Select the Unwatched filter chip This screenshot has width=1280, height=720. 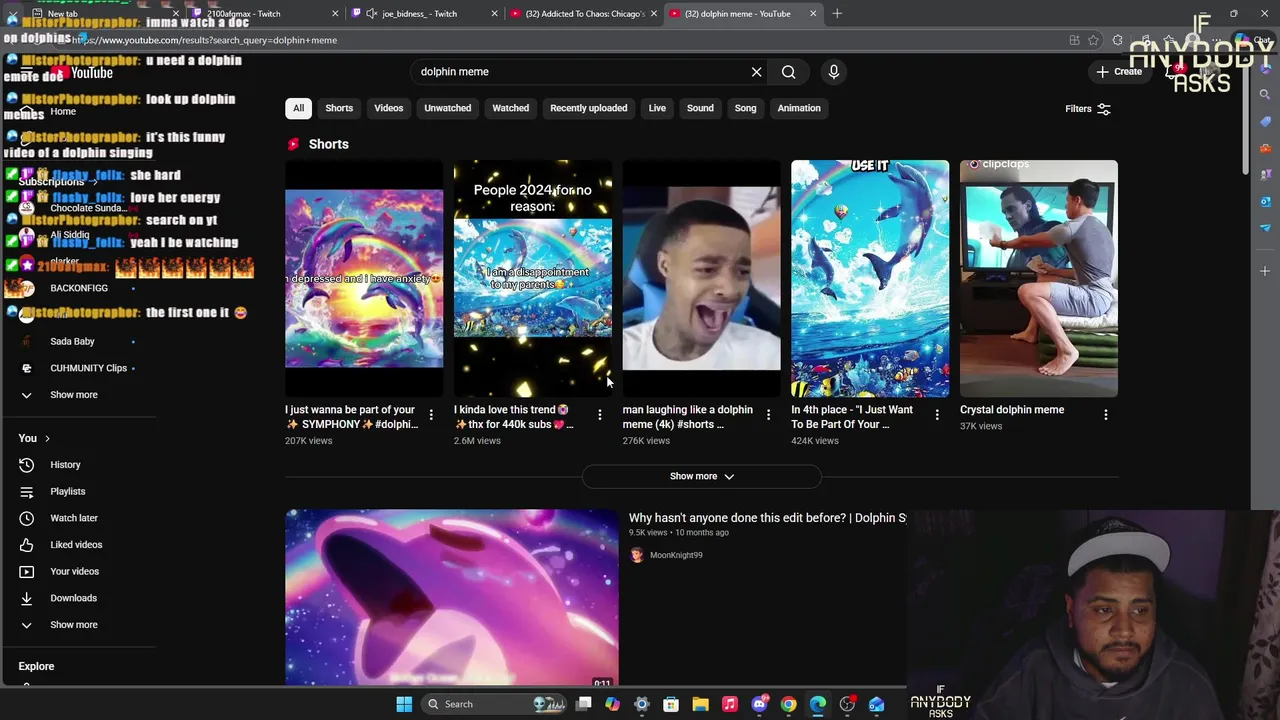point(447,108)
